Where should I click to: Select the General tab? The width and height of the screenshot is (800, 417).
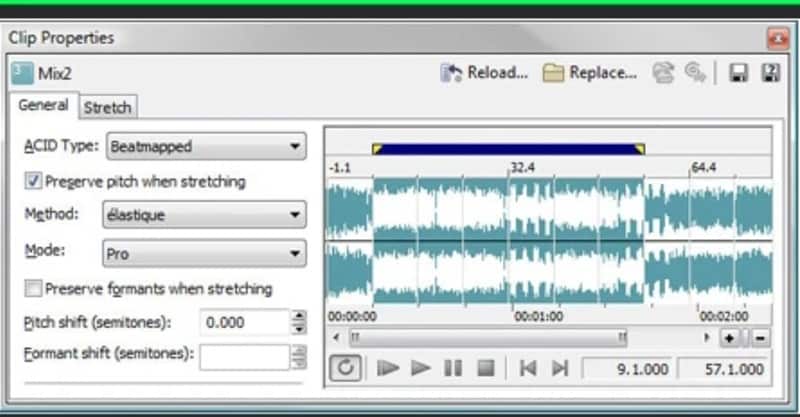point(43,105)
